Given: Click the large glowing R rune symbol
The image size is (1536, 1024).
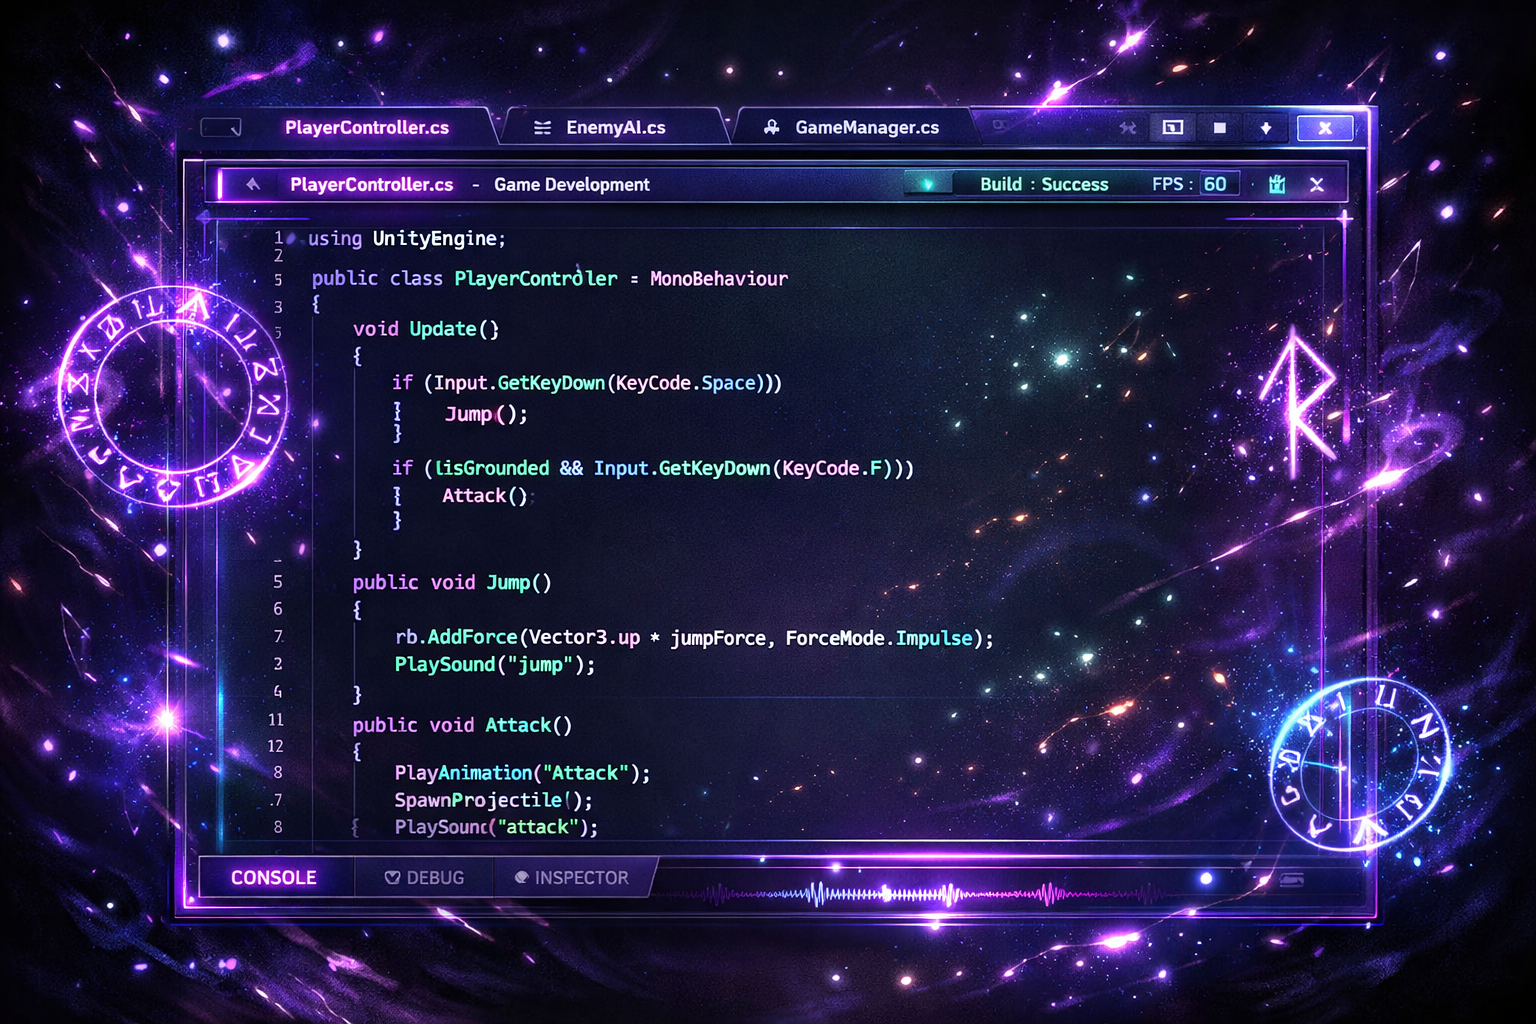Looking at the screenshot, I should tap(1299, 402).
